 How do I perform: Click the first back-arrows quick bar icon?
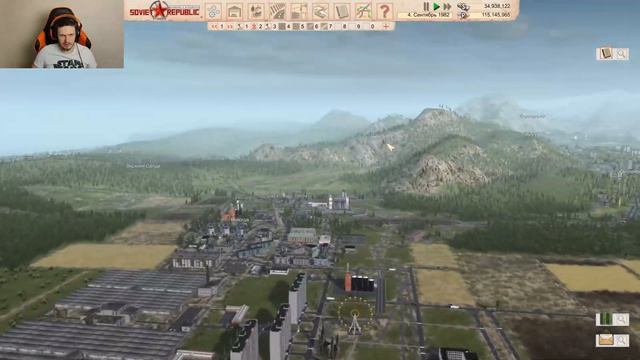[x=213, y=27]
